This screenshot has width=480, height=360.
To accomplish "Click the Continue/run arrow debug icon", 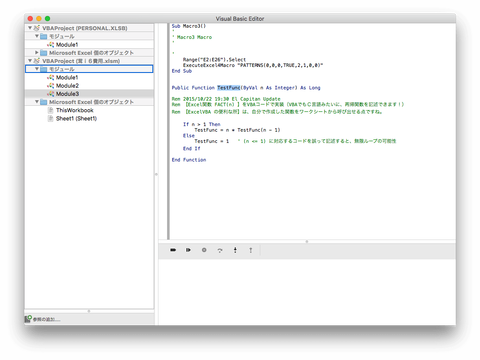I will pos(188,250).
